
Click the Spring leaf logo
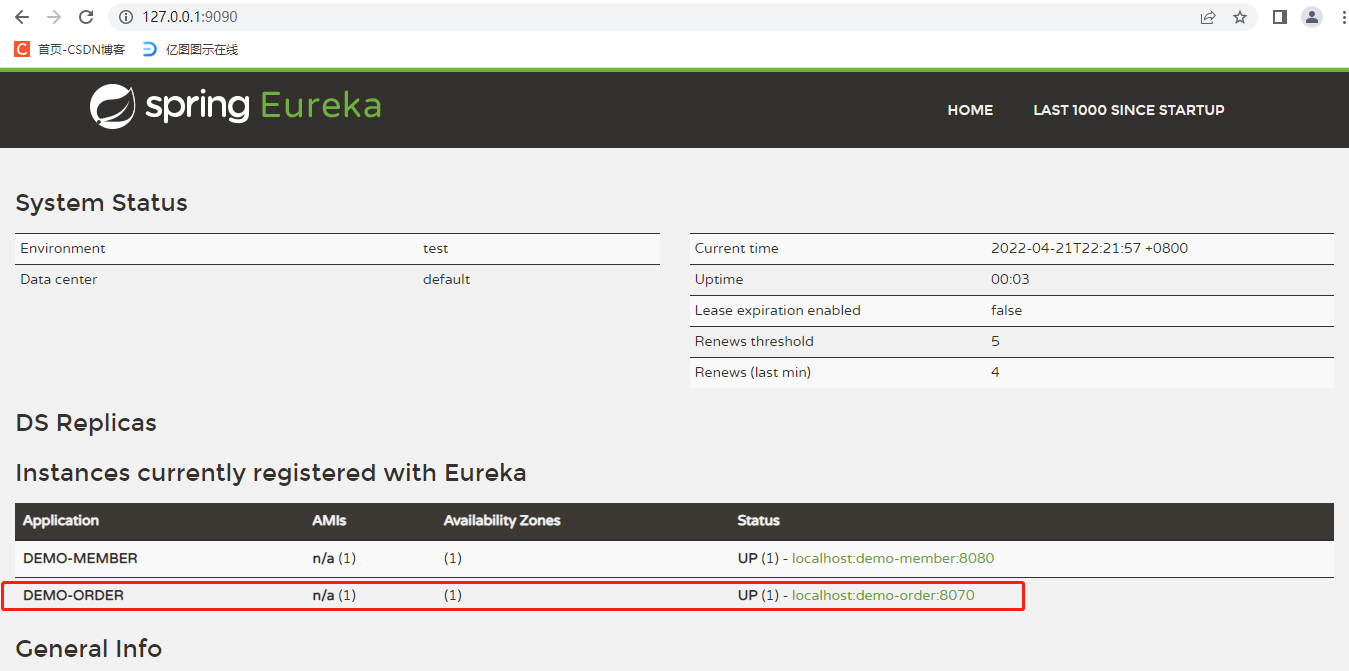112,107
